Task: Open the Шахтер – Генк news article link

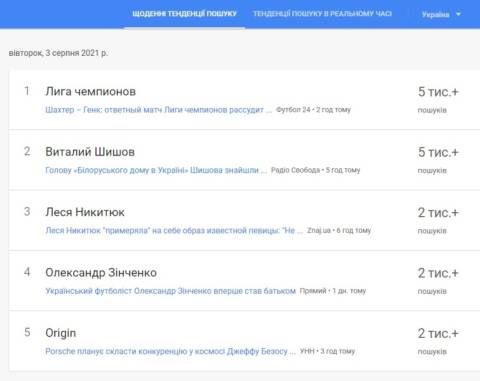Action: [159, 110]
